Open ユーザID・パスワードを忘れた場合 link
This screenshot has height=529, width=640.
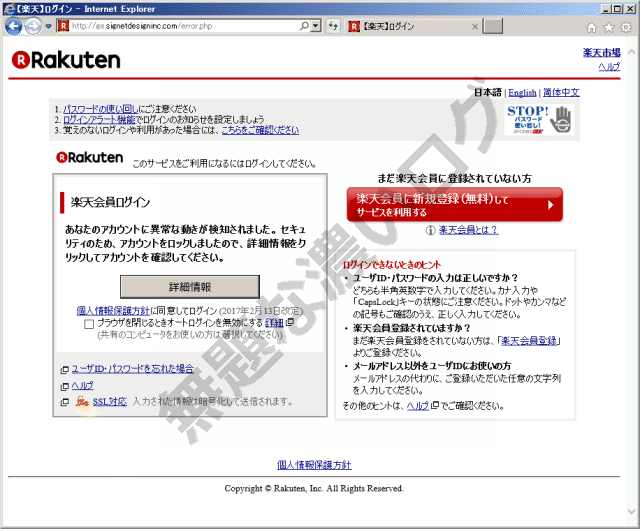tap(132, 369)
